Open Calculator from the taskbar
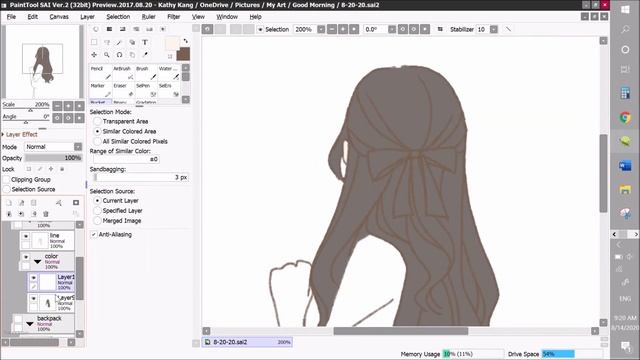The image size is (640, 360). coord(625,93)
